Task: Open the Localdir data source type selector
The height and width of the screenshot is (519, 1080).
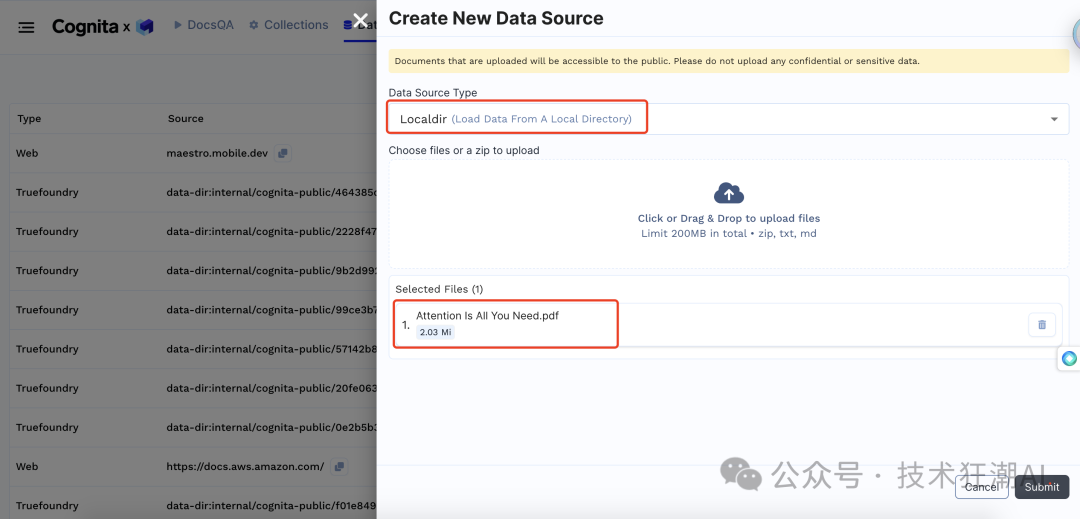Action: (x=516, y=119)
